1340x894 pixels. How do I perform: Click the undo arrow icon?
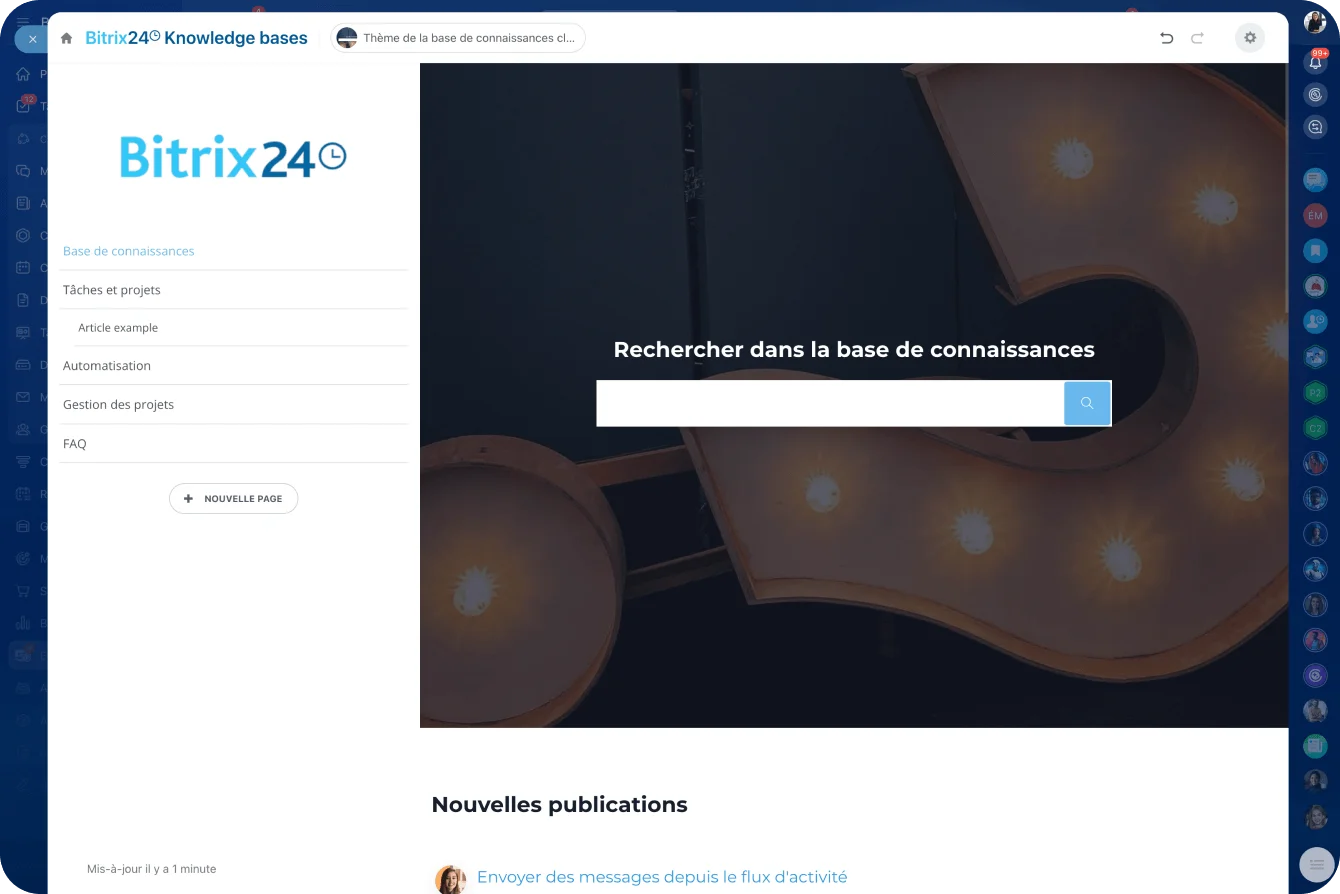pyautogui.click(x=1166, y=38)
